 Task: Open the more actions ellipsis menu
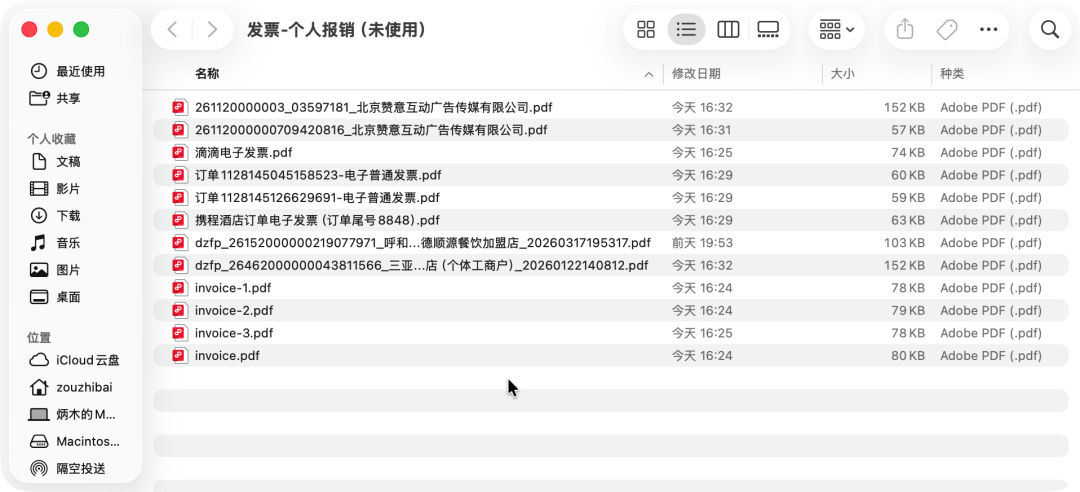(x=988, y=29)
